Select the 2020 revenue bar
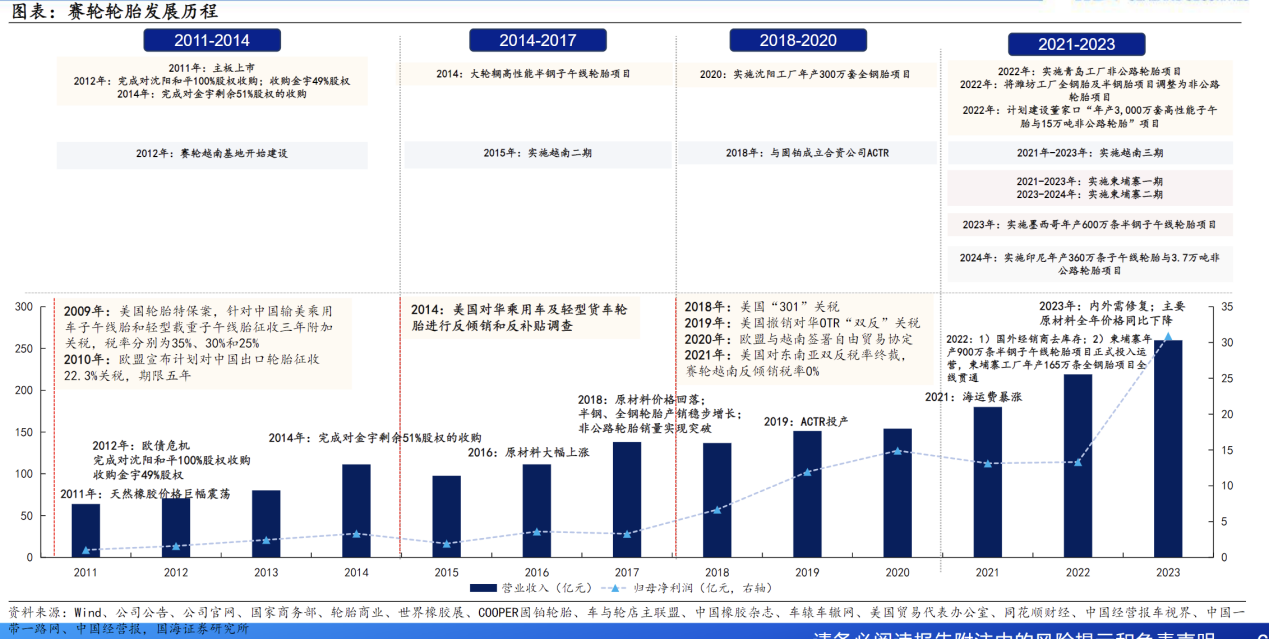This screenshot has width=1269, height=639. (897, 493)
